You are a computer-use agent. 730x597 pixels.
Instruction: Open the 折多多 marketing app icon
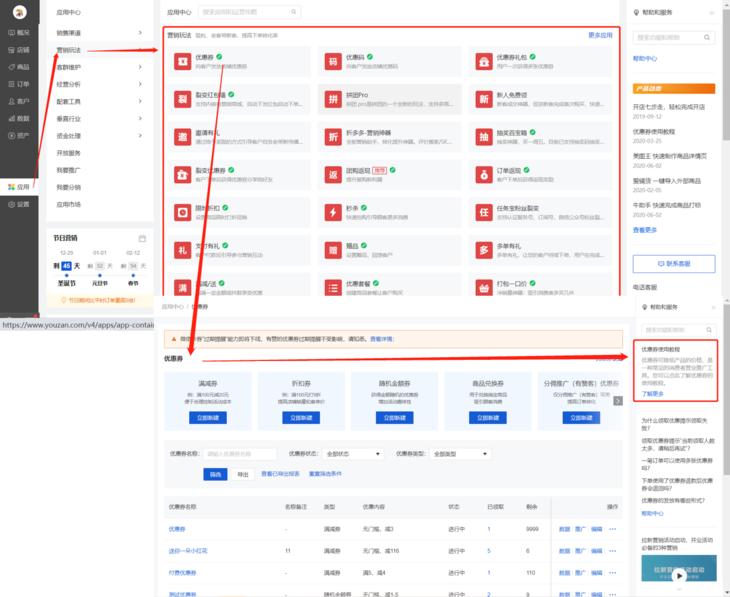coord(333,137)
